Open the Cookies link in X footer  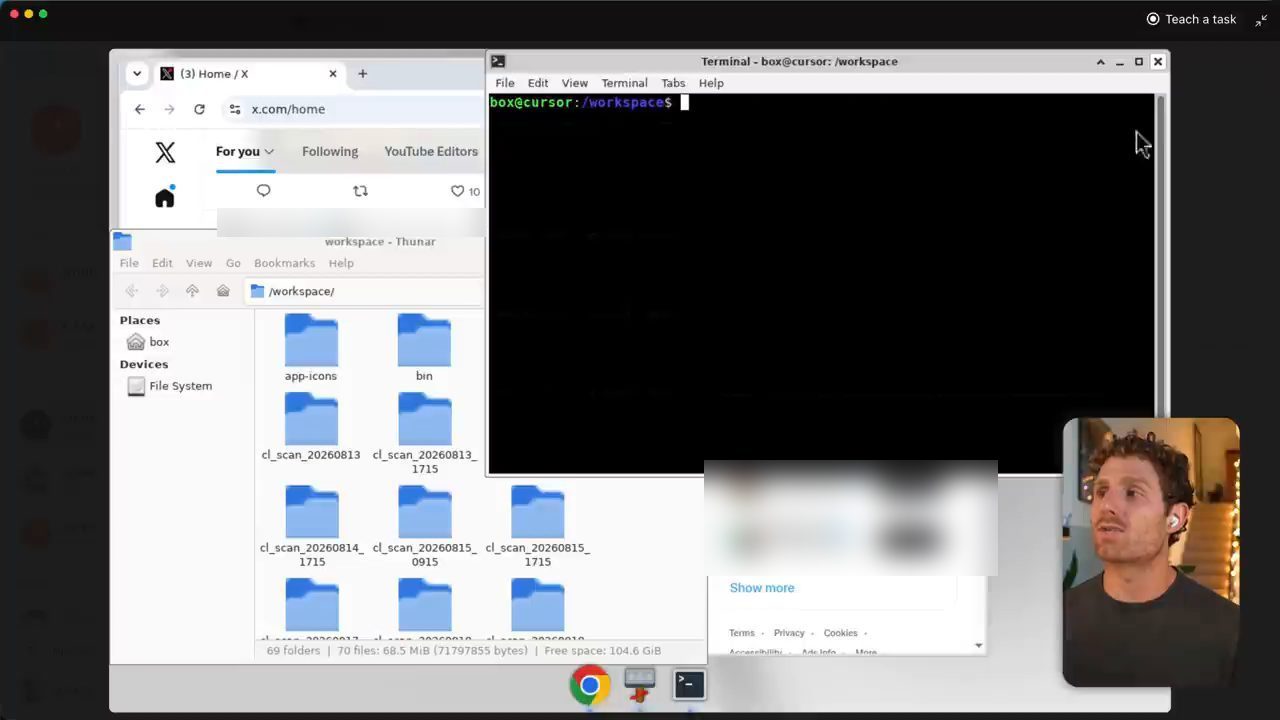pyautogui.click(x=841, y=633)
